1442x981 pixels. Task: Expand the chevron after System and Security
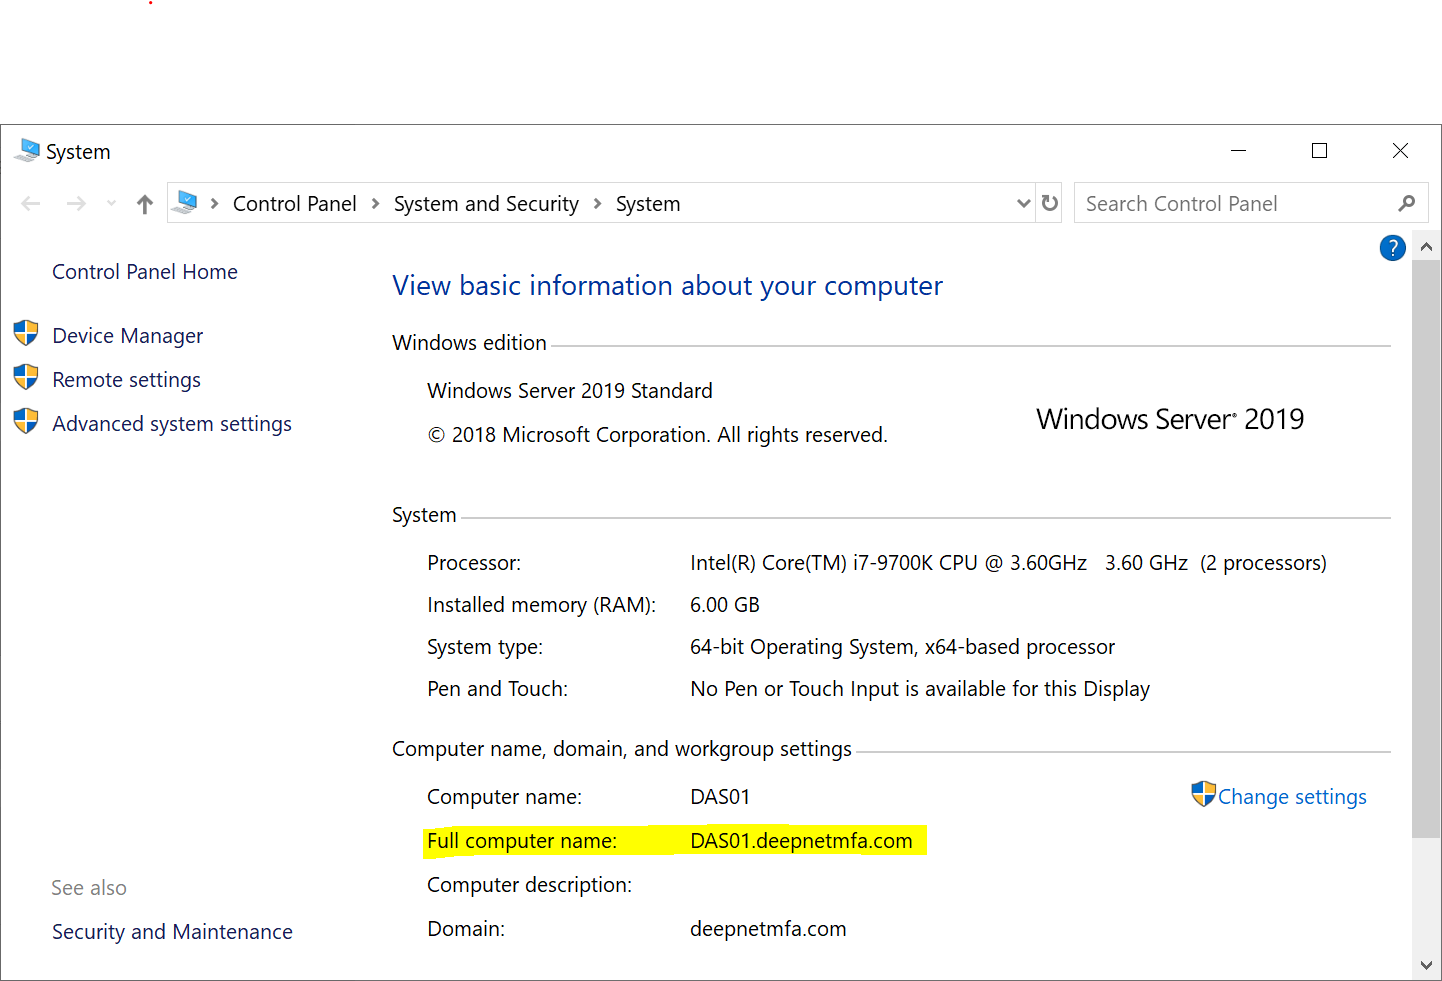pos(597,204)
